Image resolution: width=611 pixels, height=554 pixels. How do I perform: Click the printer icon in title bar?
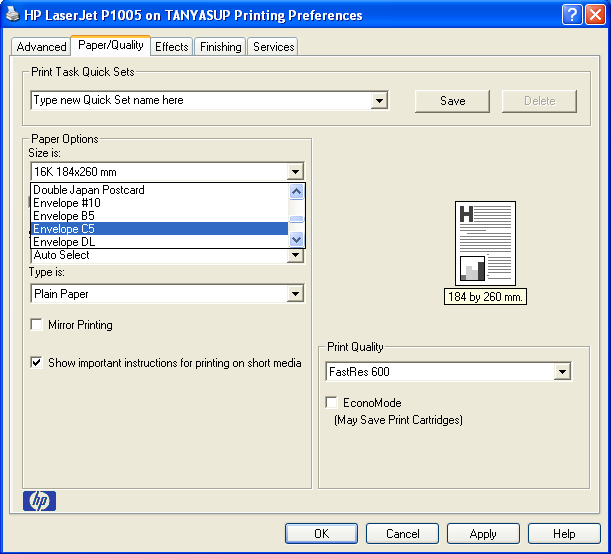point(12,15)
